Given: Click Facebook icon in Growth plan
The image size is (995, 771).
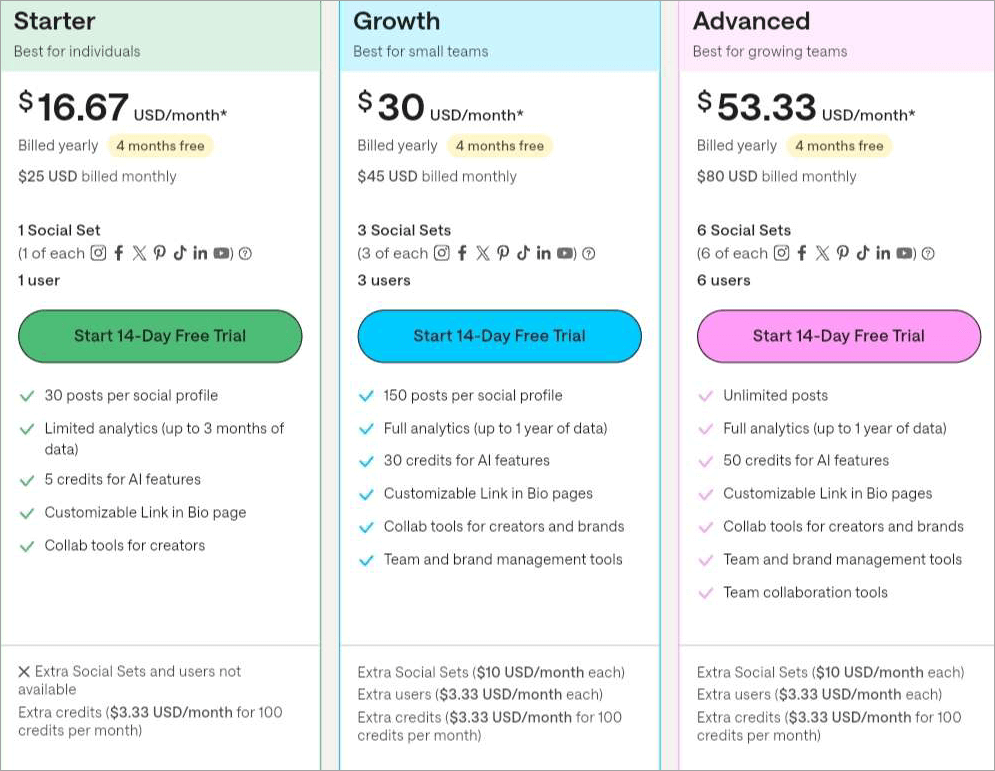Looking at the screenshot, I should click(462, 253).
